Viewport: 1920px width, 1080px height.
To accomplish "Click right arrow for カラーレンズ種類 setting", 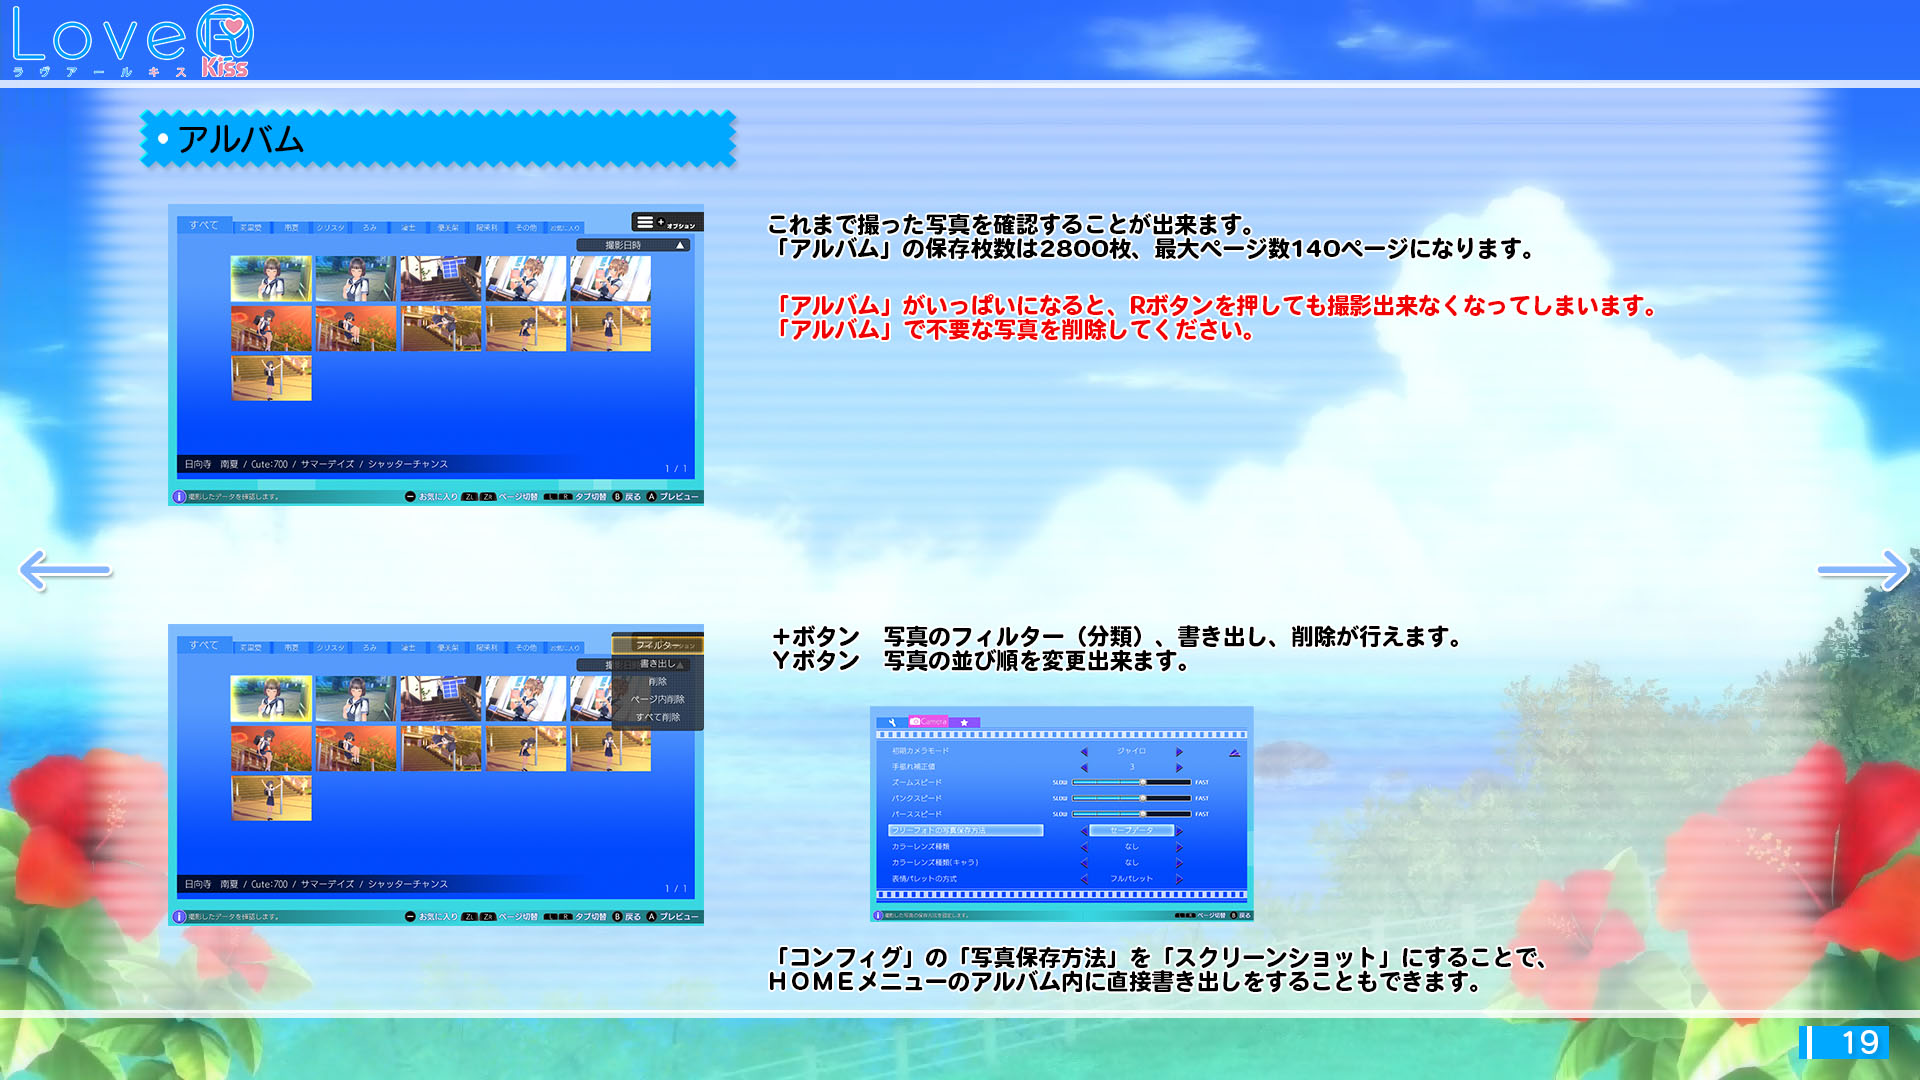I will click(1179, 847).
